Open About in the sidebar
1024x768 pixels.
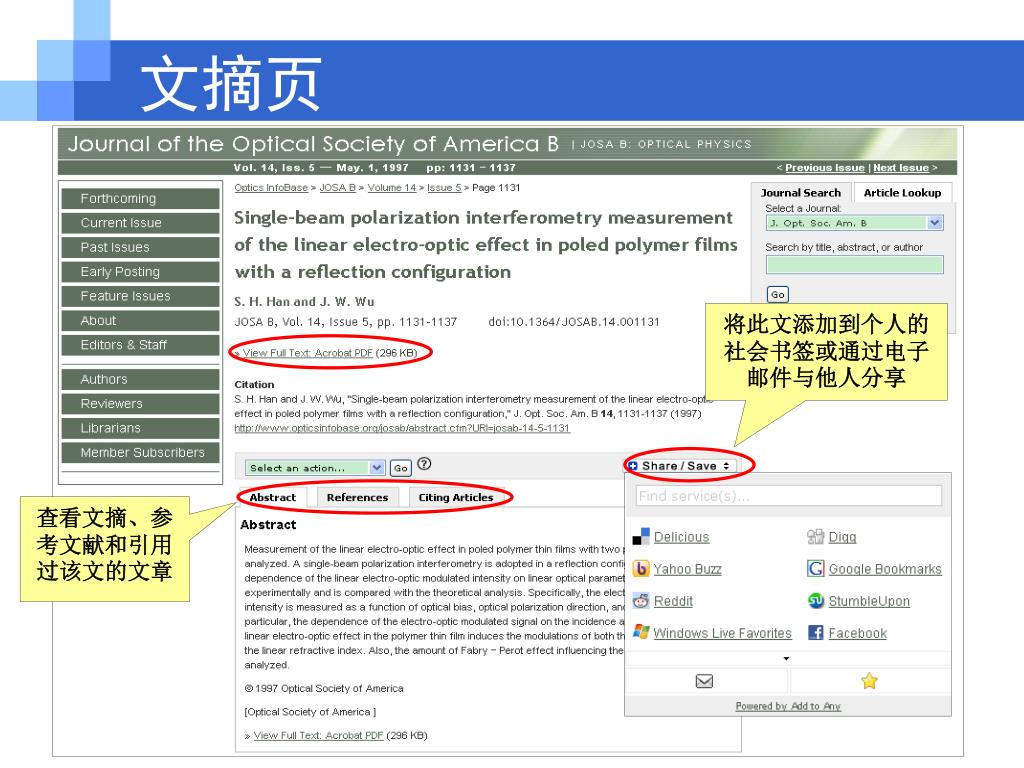click(x=140, y=321)
